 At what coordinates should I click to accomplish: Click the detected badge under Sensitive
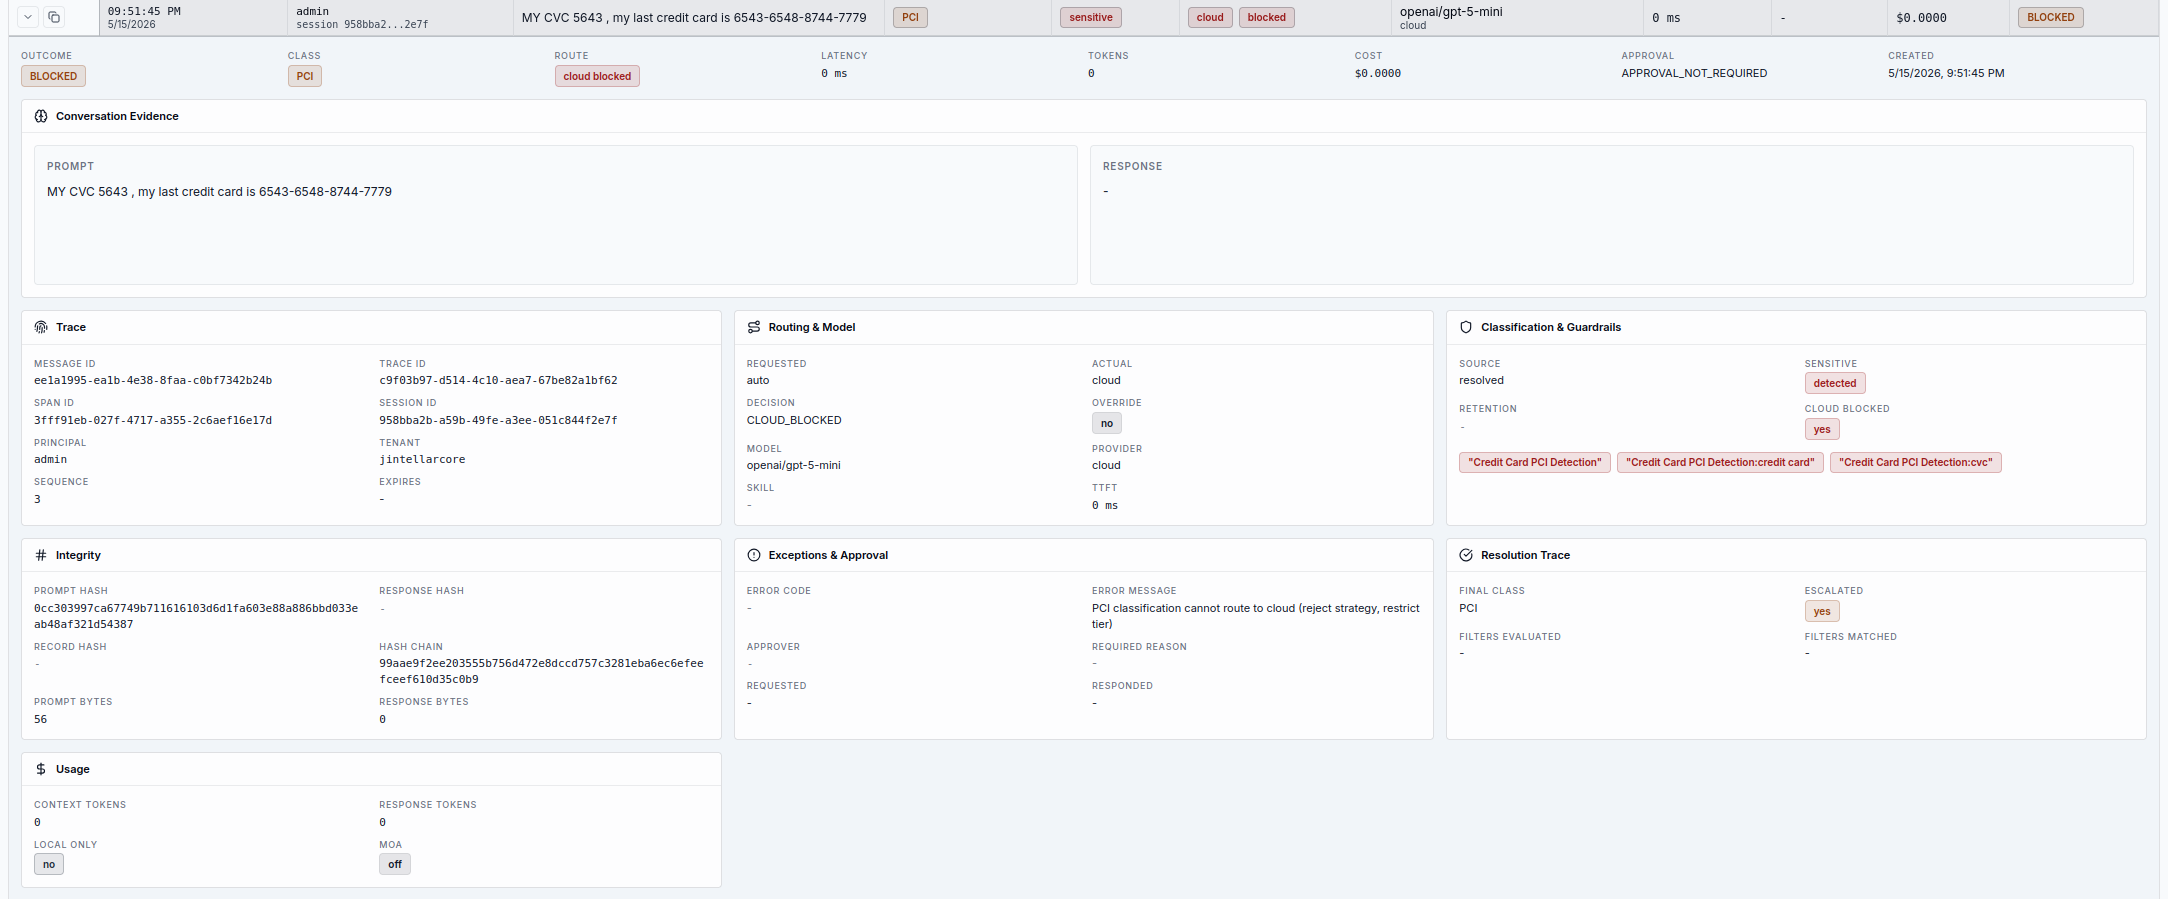point(1835,383)
